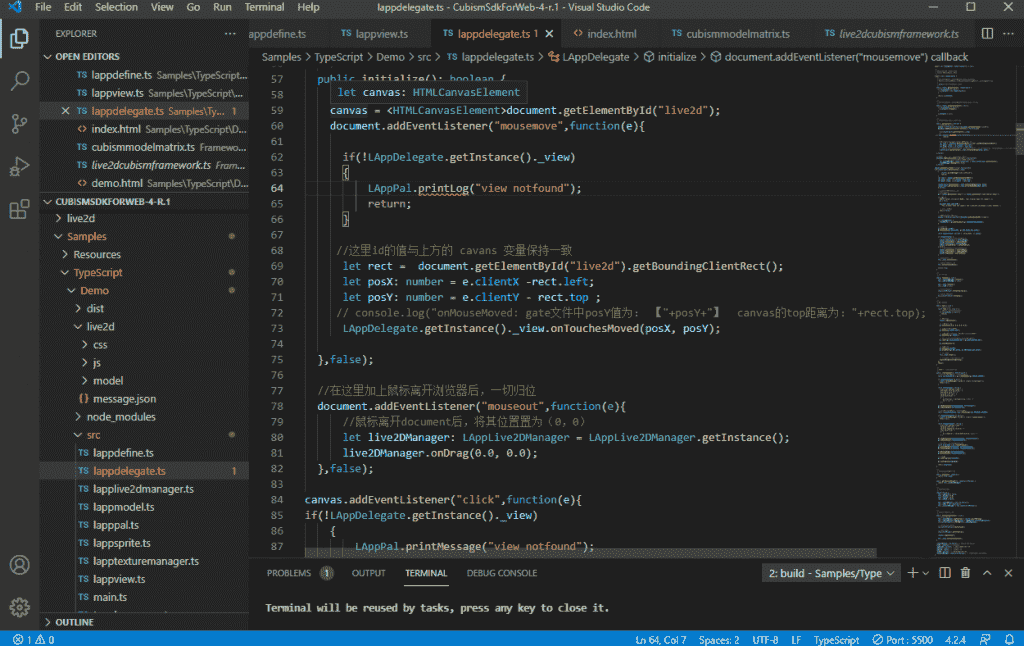Viewport: 1024px width, 646px height.
Task: Open the Extensions view
Action: pos(20,209)
